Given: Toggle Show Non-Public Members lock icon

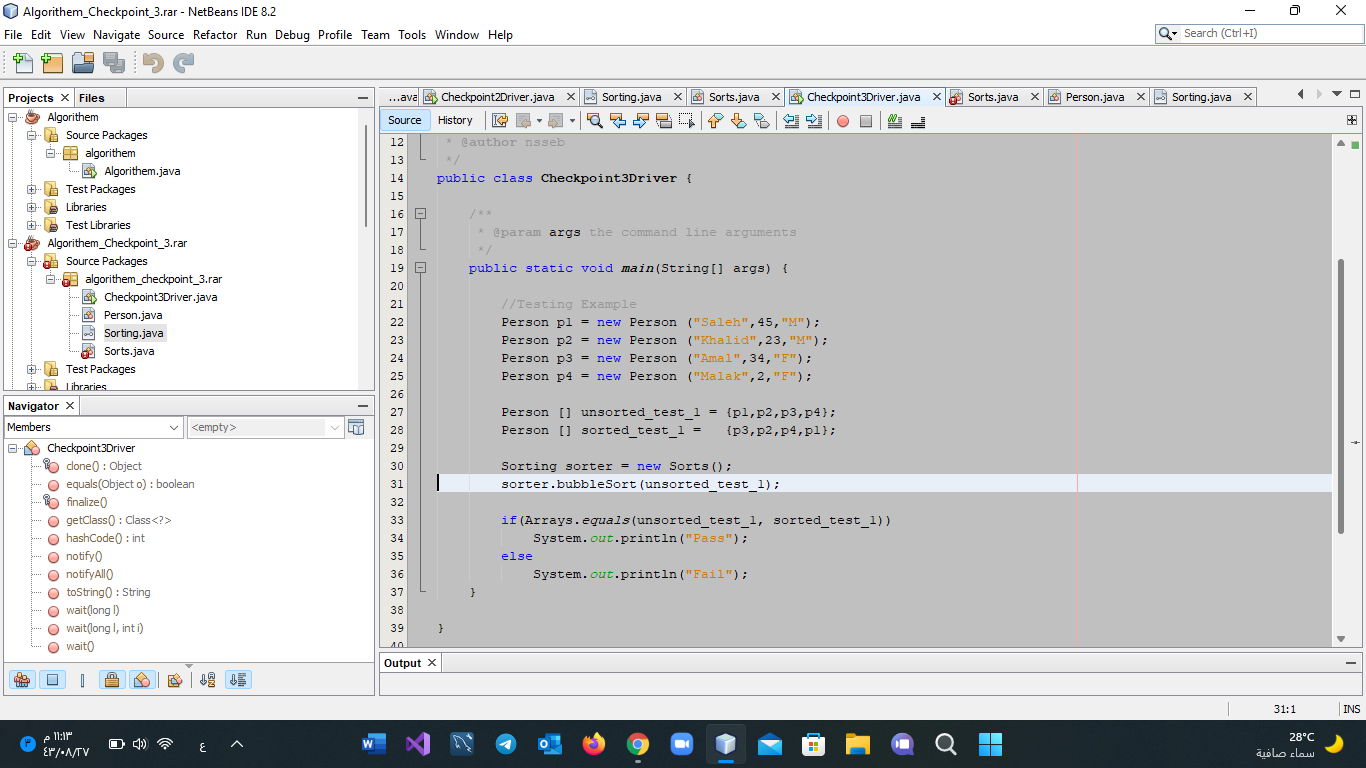Looking at the screenshot, I should pyautogui.click(x=112, y=680).
